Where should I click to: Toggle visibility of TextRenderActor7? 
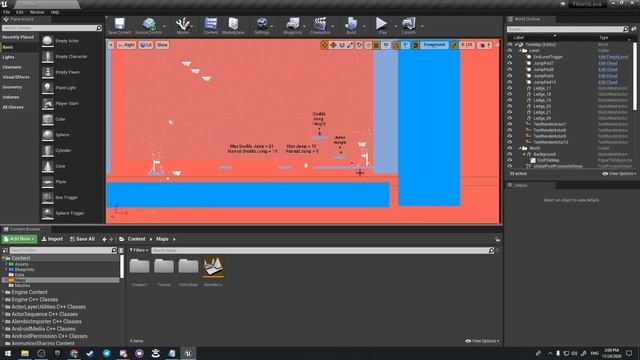tap(510, 124)
